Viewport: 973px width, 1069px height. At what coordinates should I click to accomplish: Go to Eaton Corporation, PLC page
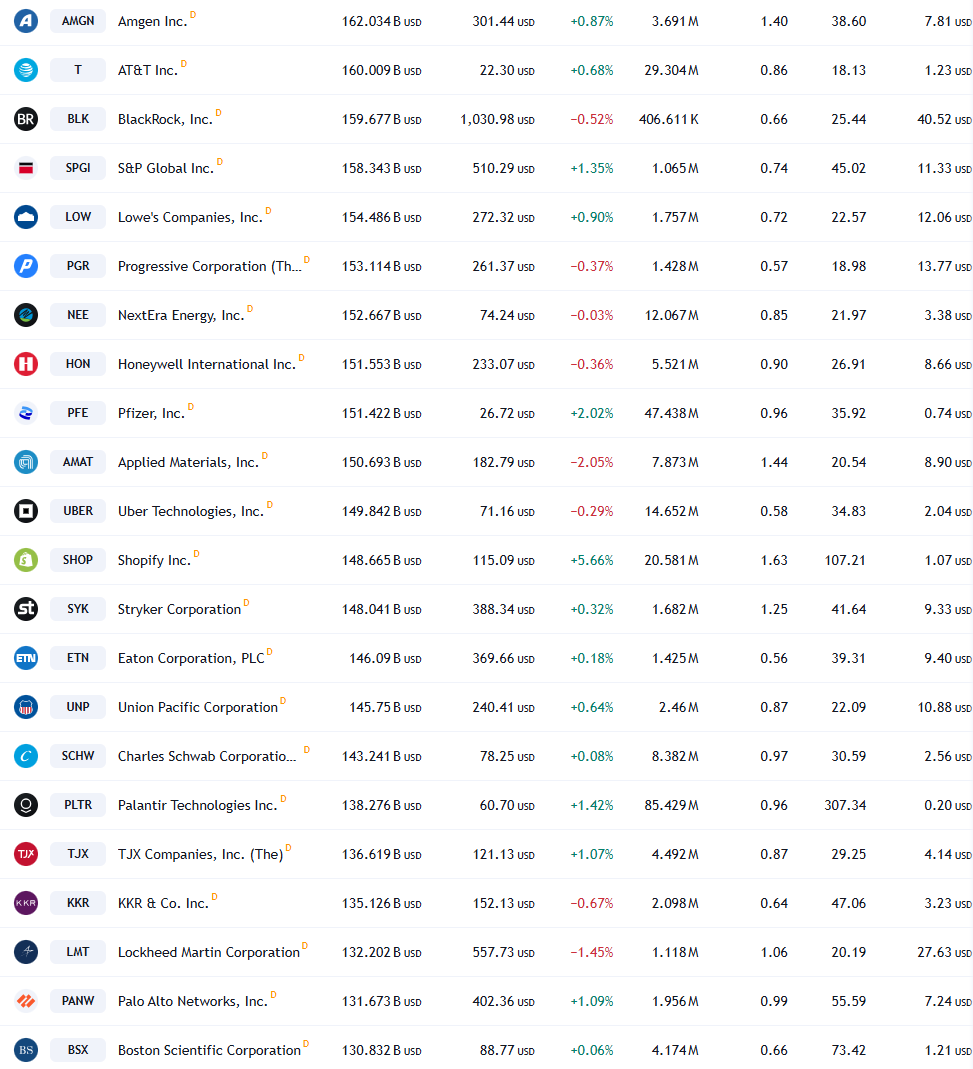click(191, 659)
